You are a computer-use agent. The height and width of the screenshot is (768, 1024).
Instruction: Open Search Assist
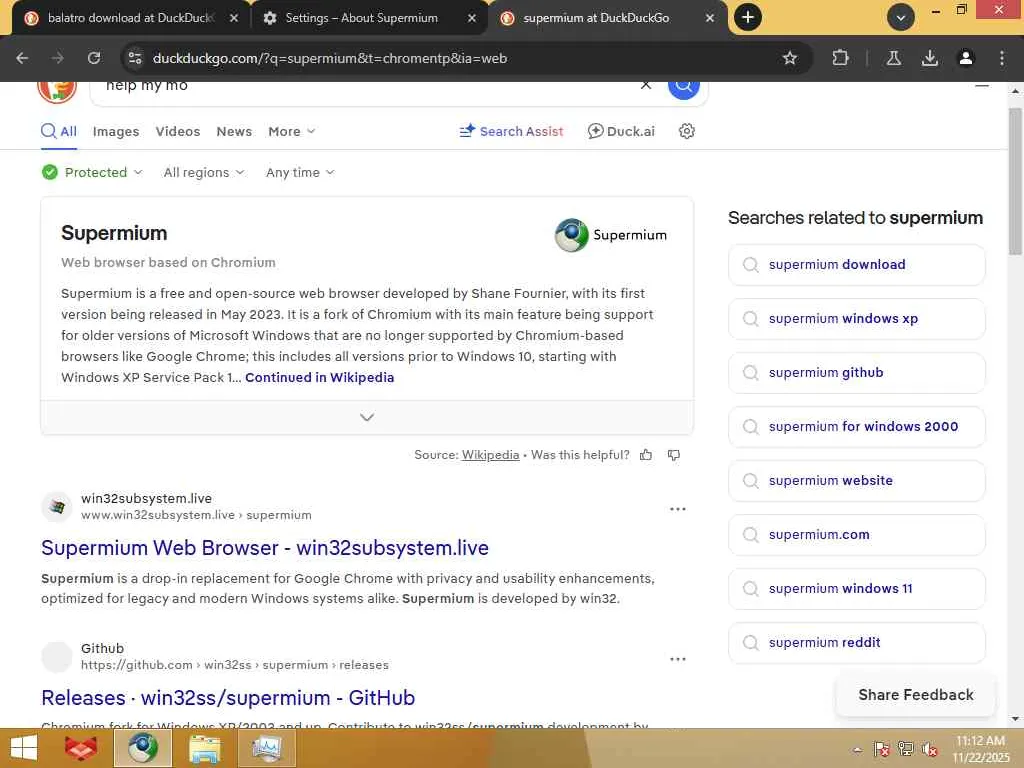coord(511,131)
